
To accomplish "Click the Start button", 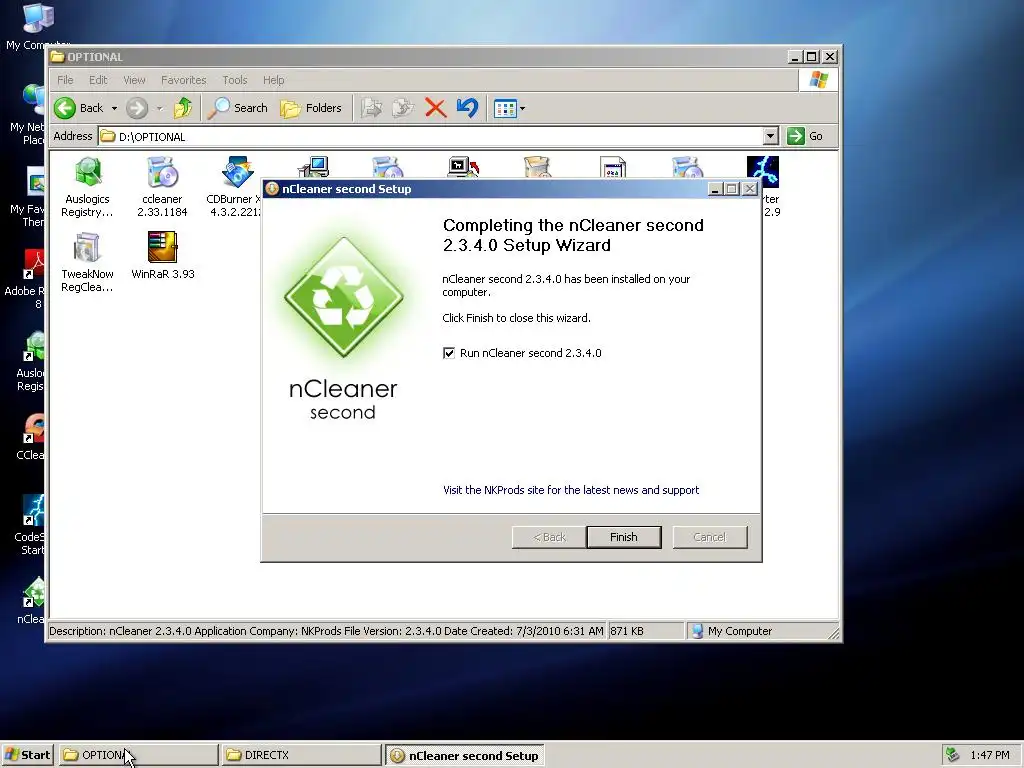I will click(27, 755).
